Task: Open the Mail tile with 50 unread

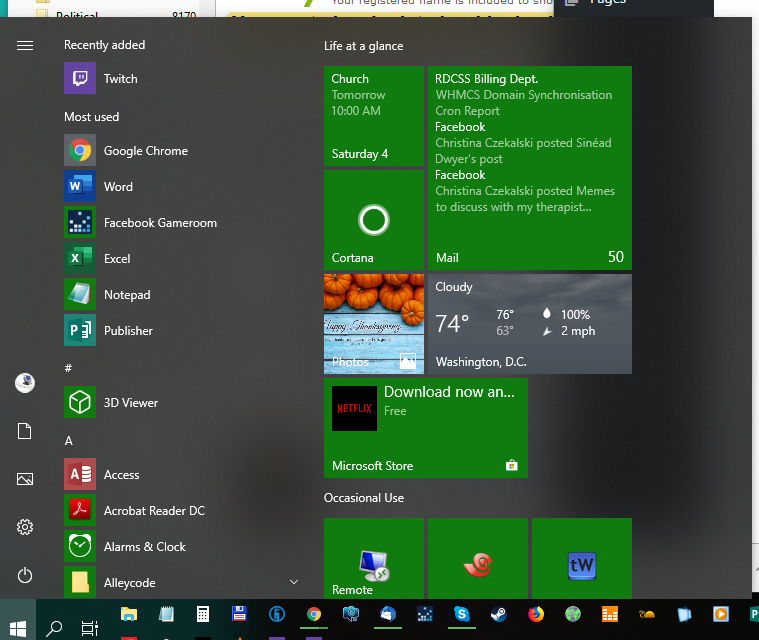Action: 530,168
